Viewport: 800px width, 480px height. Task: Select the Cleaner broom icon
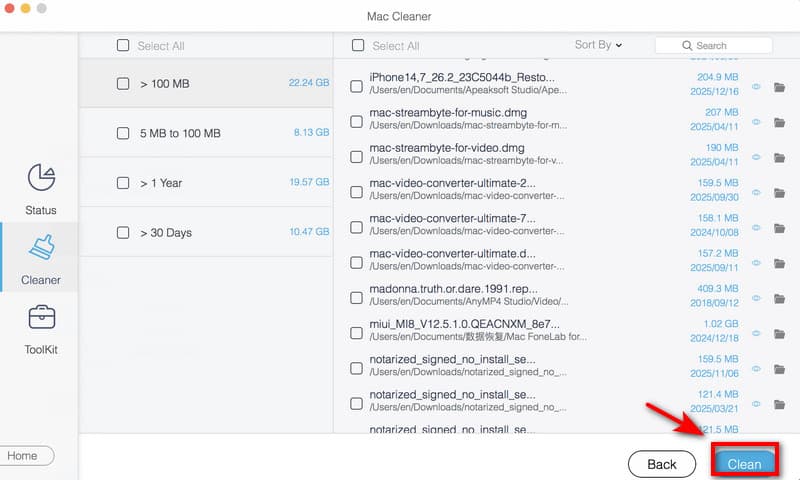click(41, 248)
